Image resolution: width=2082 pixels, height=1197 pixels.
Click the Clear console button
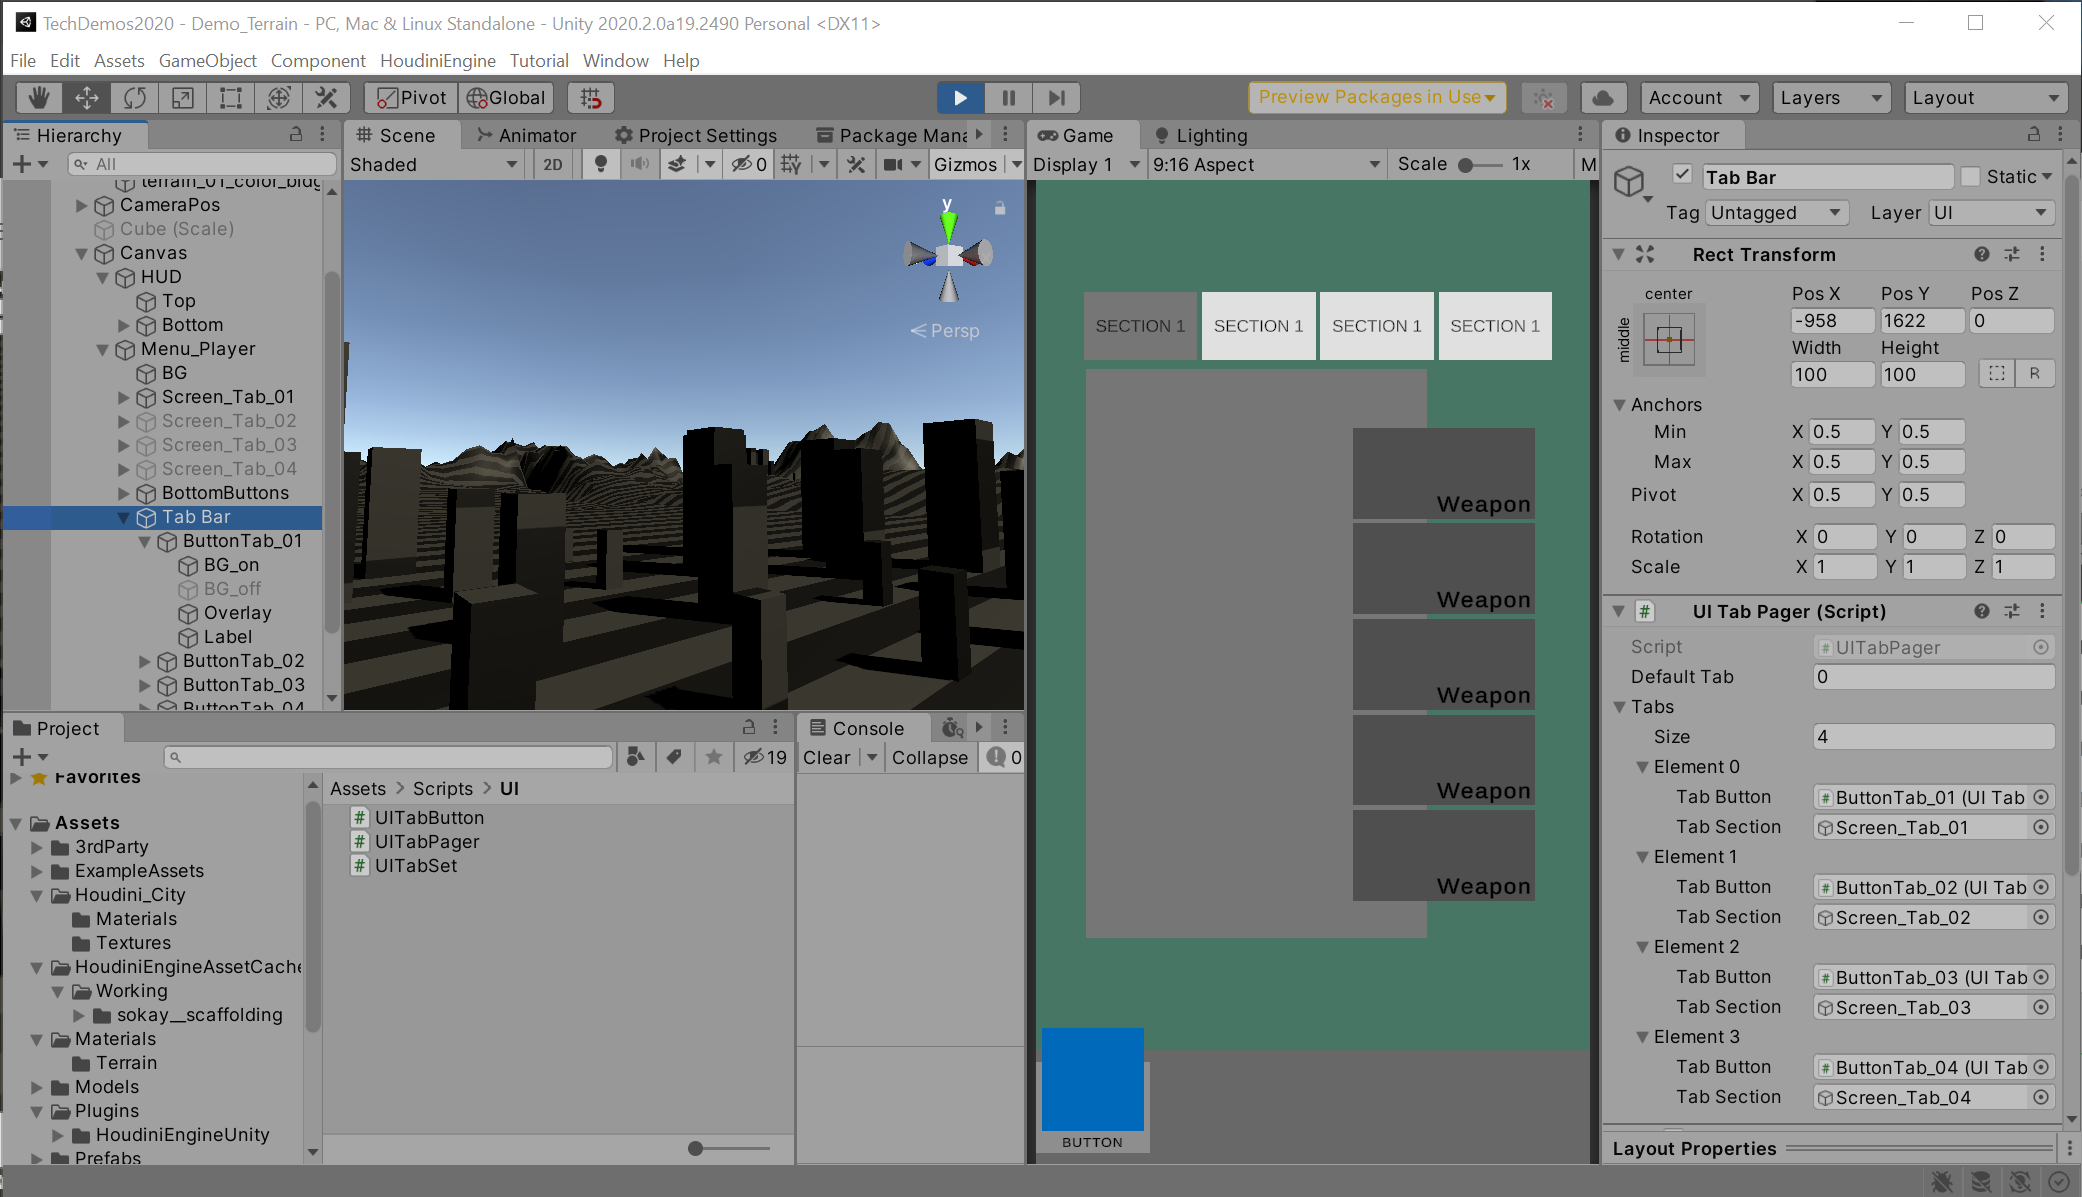[x=826, y=757]
